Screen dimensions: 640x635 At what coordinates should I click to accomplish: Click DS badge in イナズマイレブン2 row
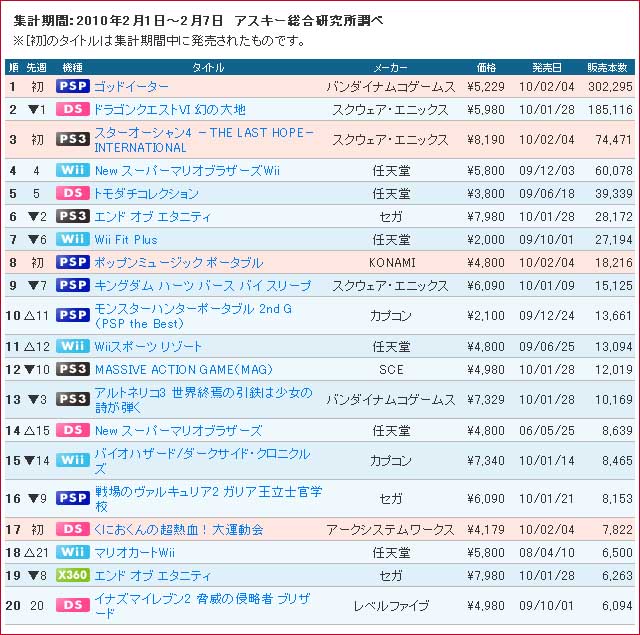(73, 605)
